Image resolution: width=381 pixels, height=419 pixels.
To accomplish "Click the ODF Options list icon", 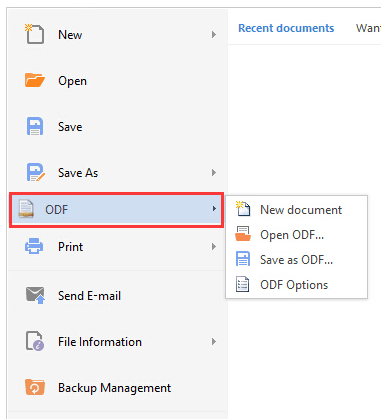I will [x=242, y=284].
